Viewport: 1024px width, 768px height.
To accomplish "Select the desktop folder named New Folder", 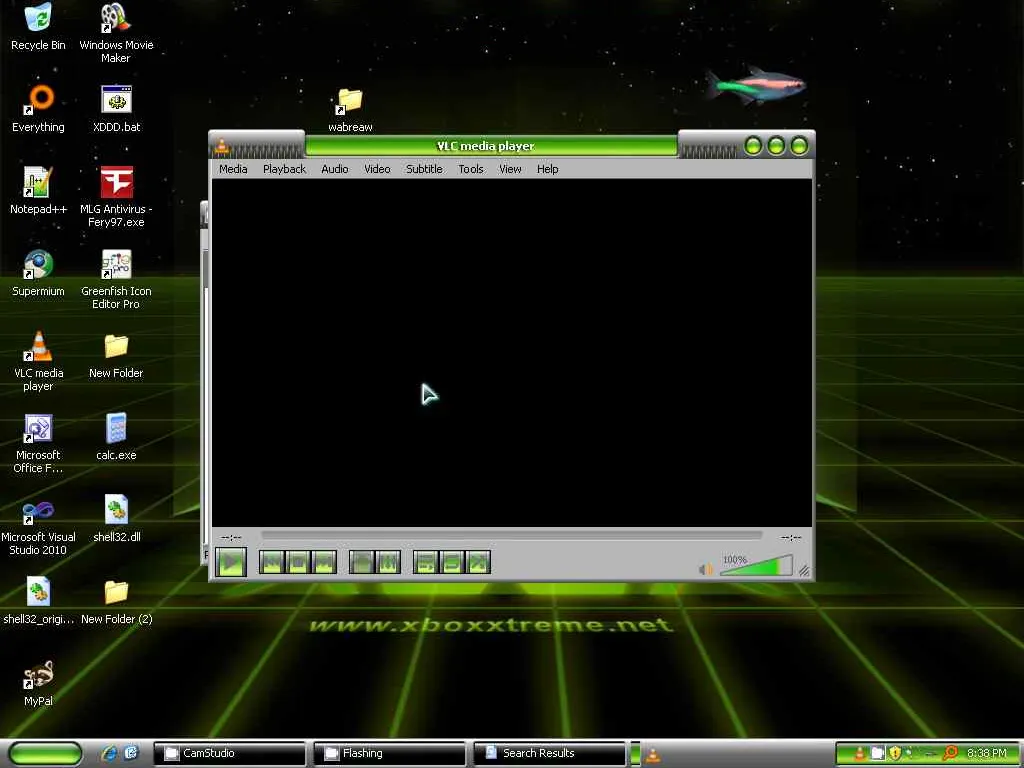I will (x=116, y=355).
